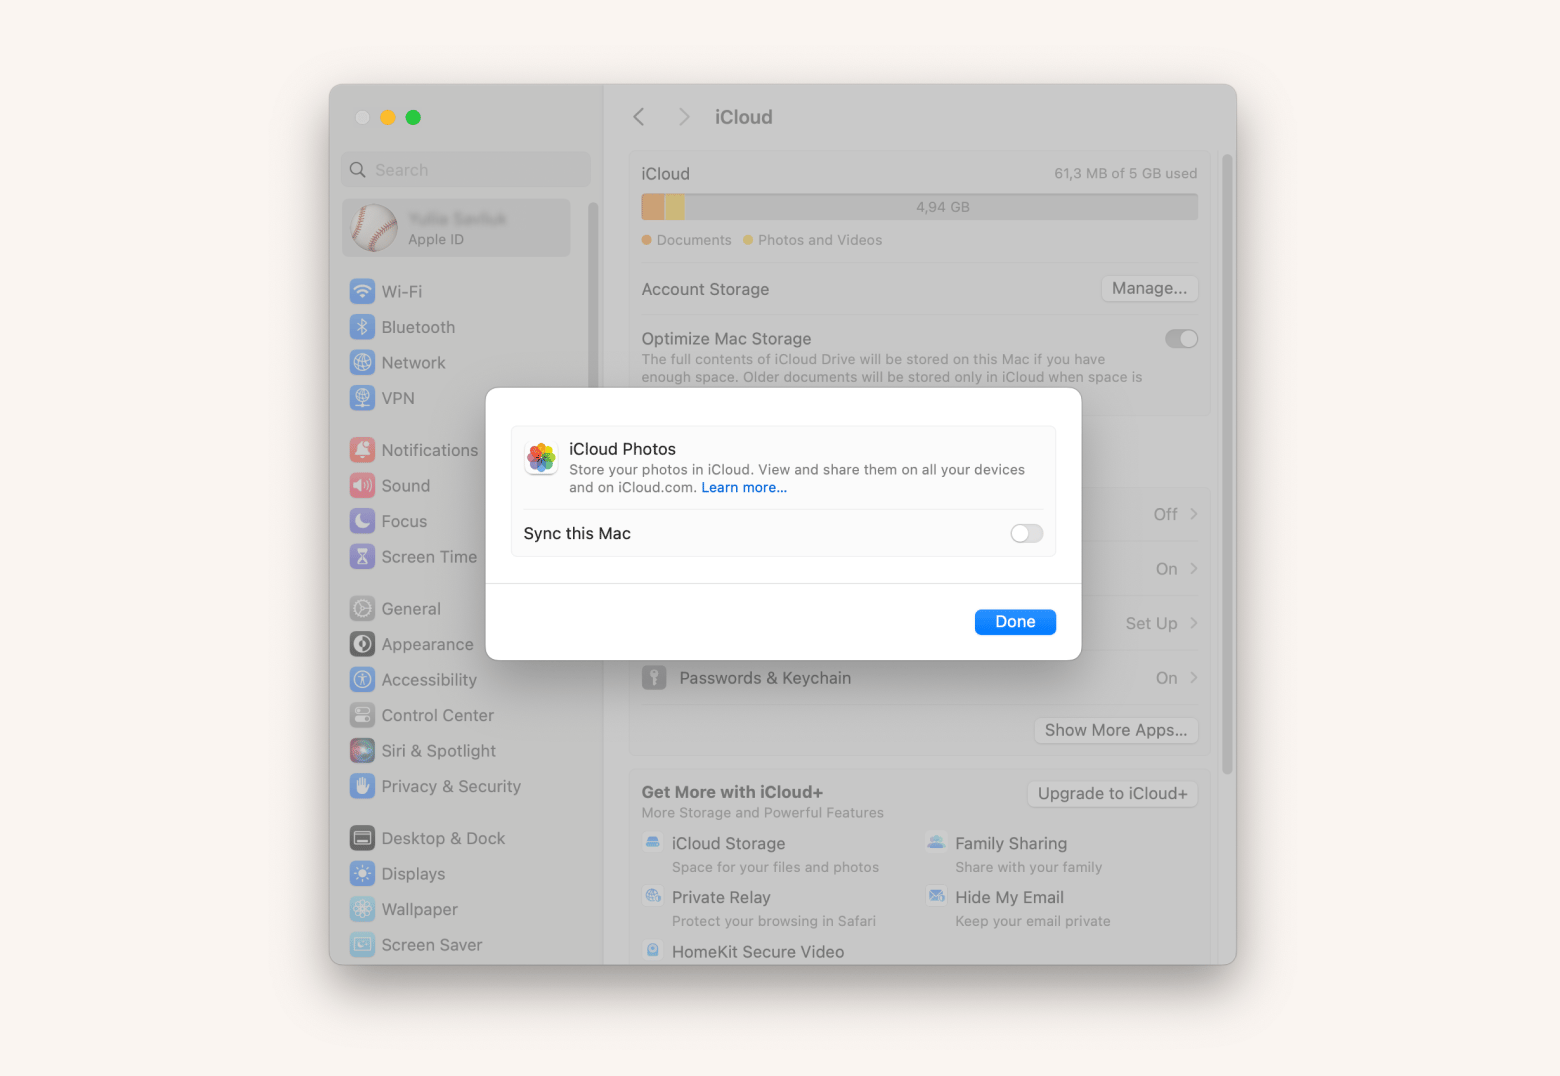Image resolution: width=1560 pixels, height=1076 pixels.
Task: Click the Sound speaker icon
Action: 362,486
